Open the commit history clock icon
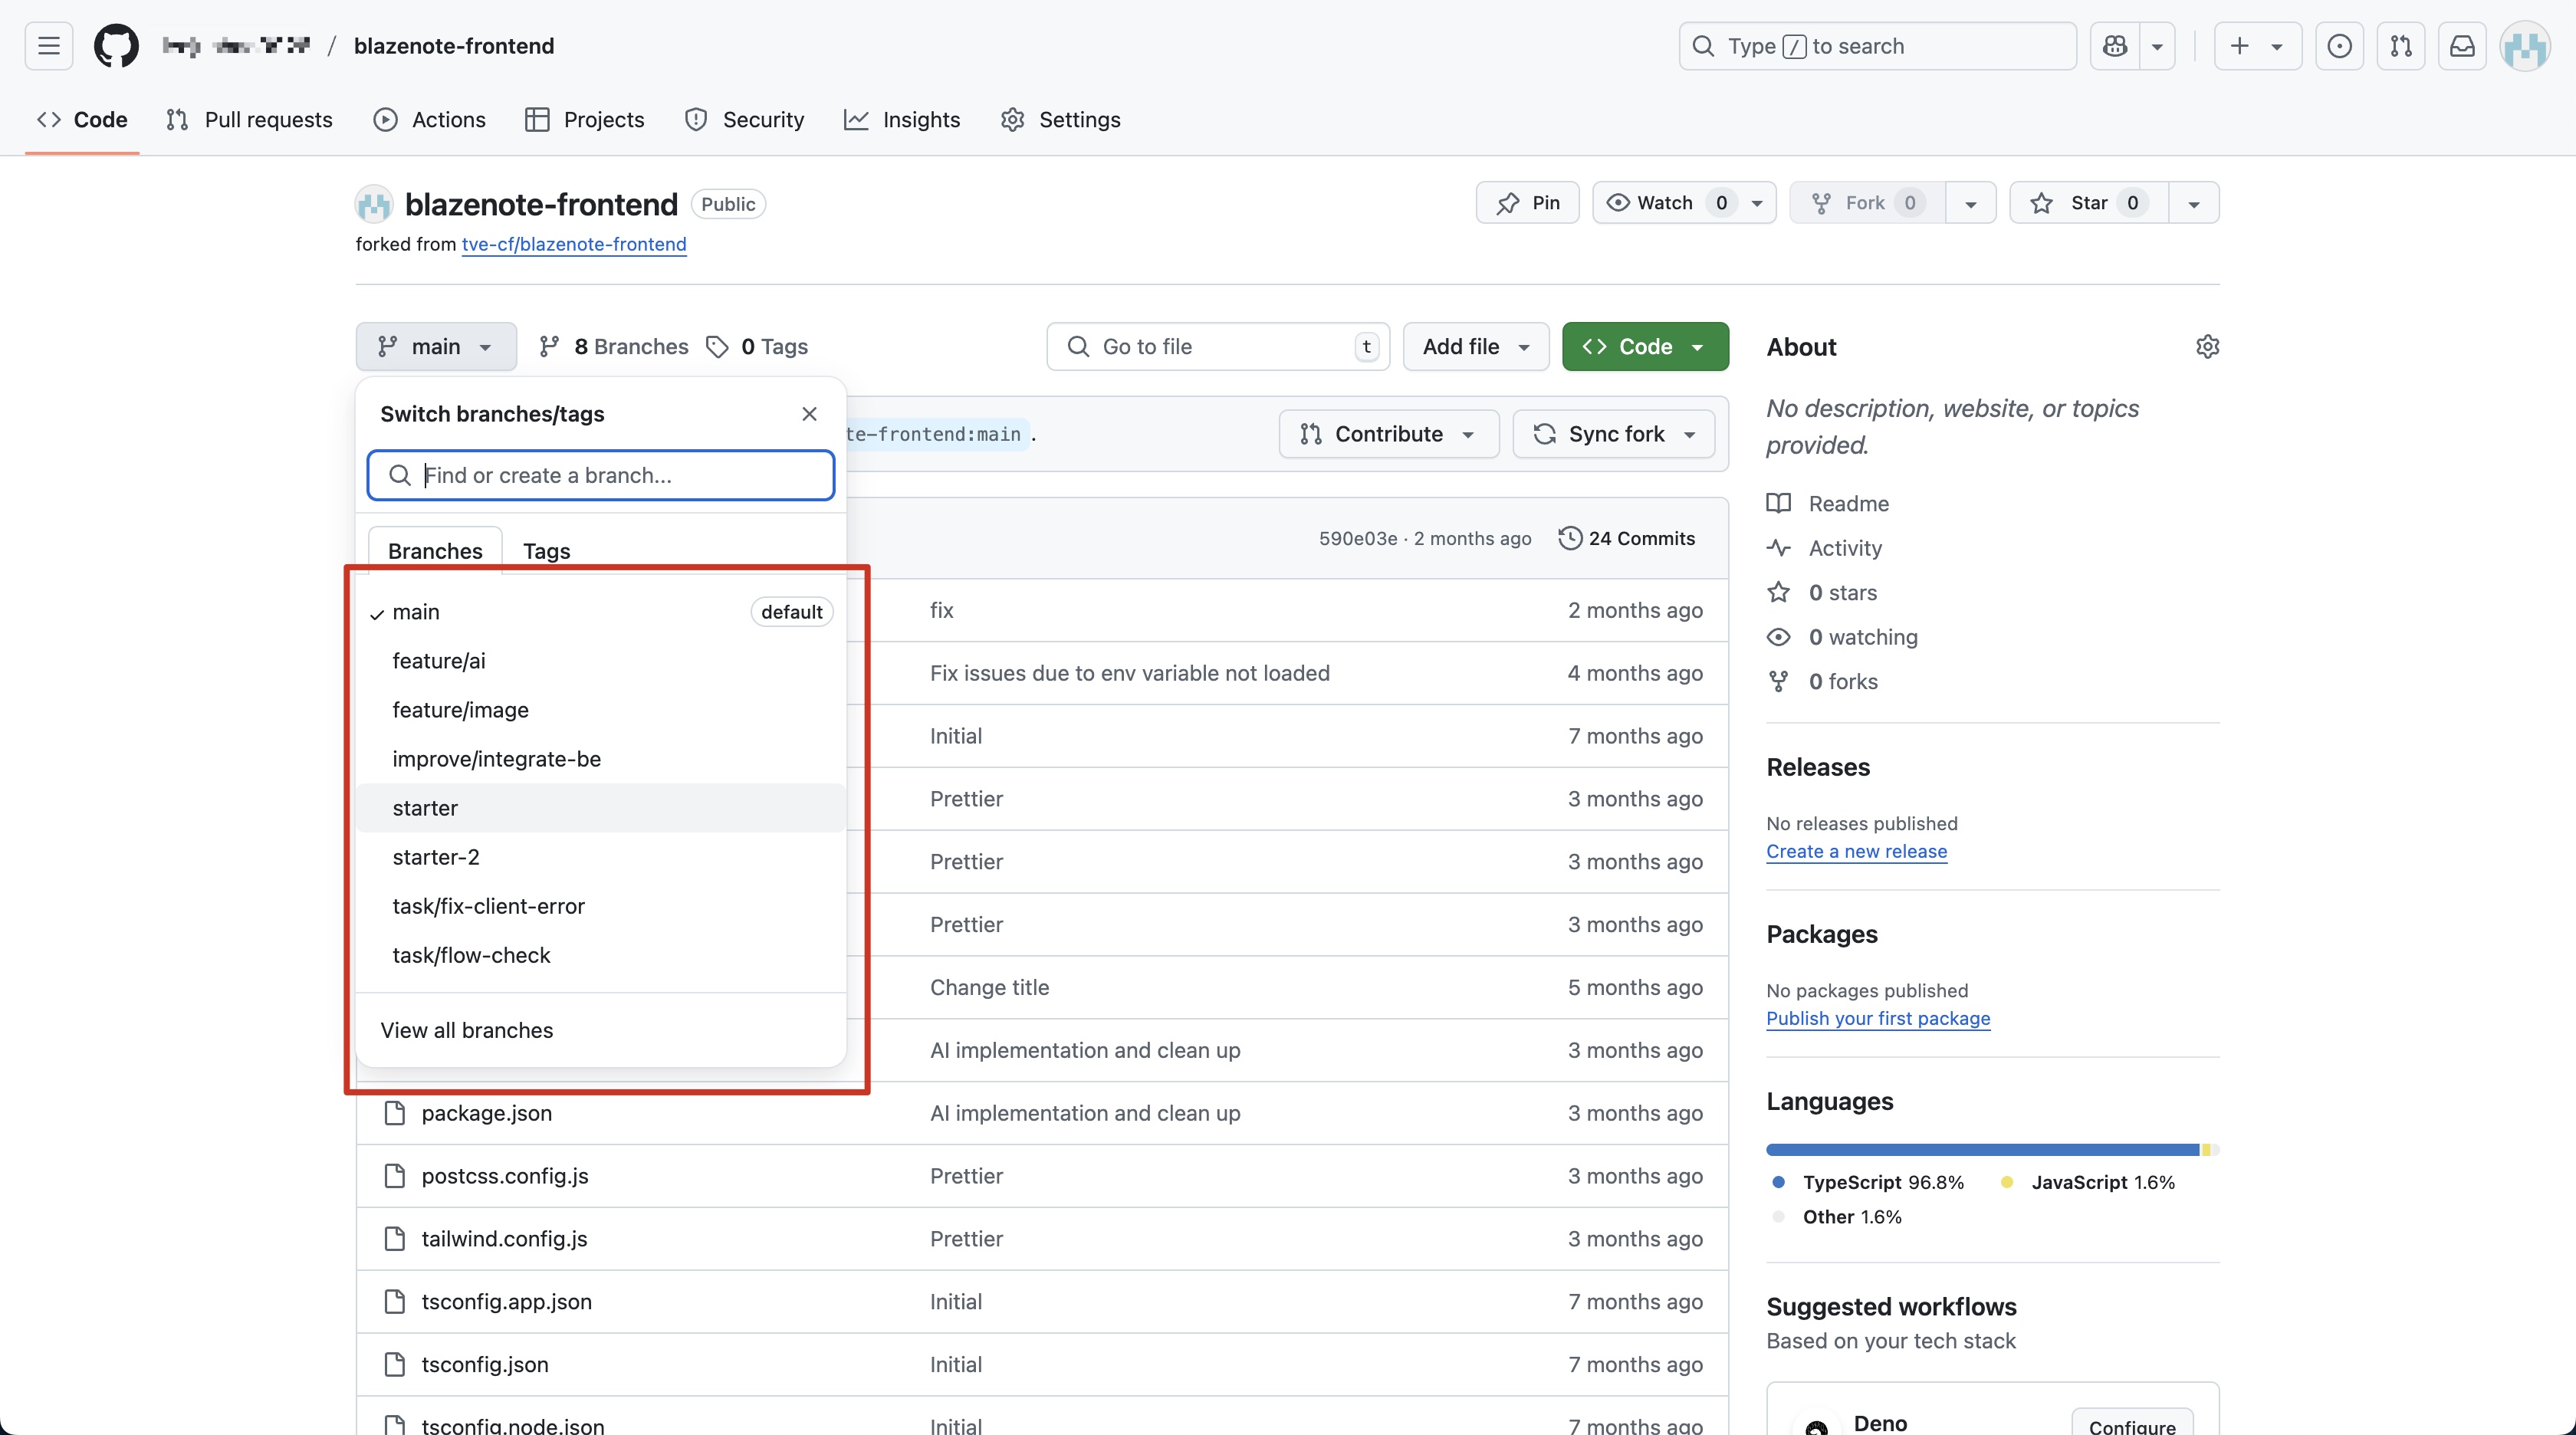The height and width of the screenshot is (1435, 2576). click(x=1570, y=538)
